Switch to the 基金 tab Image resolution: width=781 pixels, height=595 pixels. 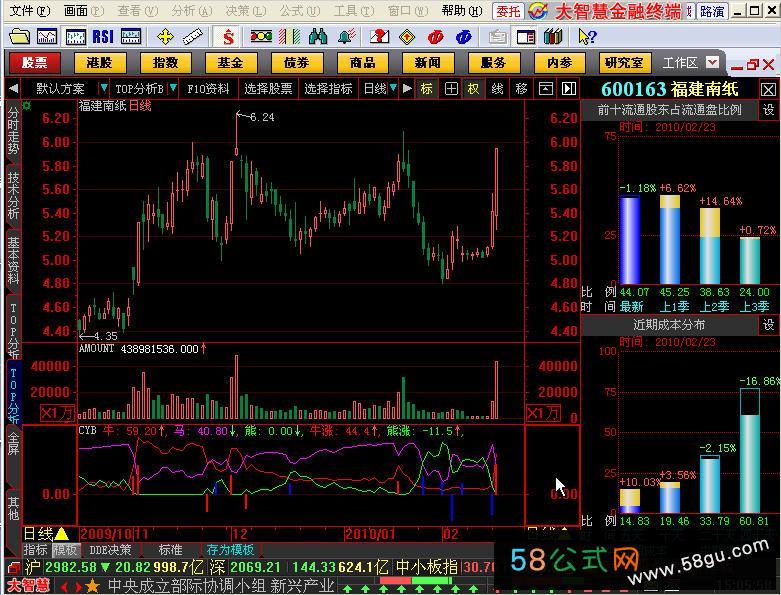pos(231,63)
